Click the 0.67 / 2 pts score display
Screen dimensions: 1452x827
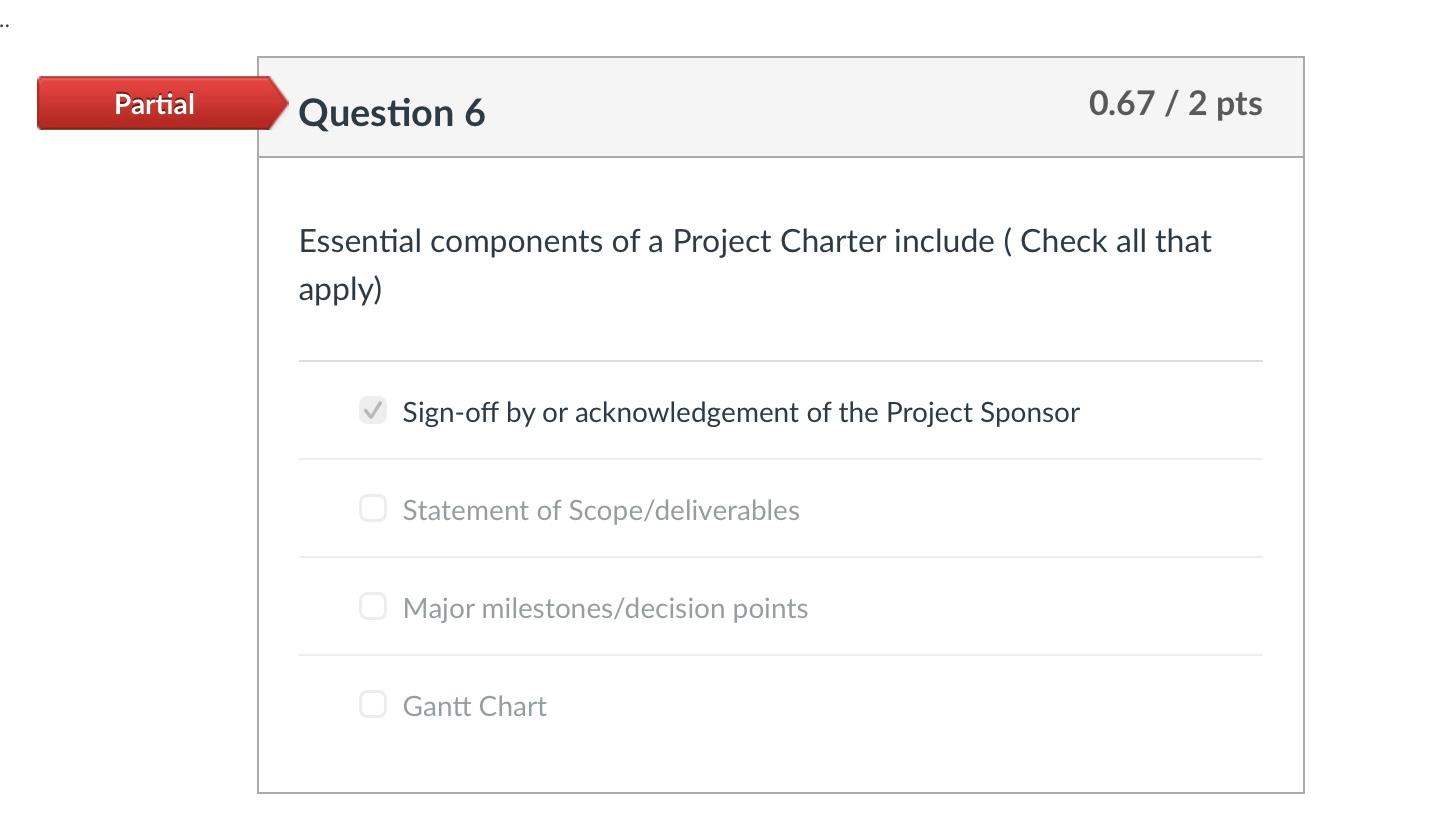pyautogui.click(x=1175, y=103)
